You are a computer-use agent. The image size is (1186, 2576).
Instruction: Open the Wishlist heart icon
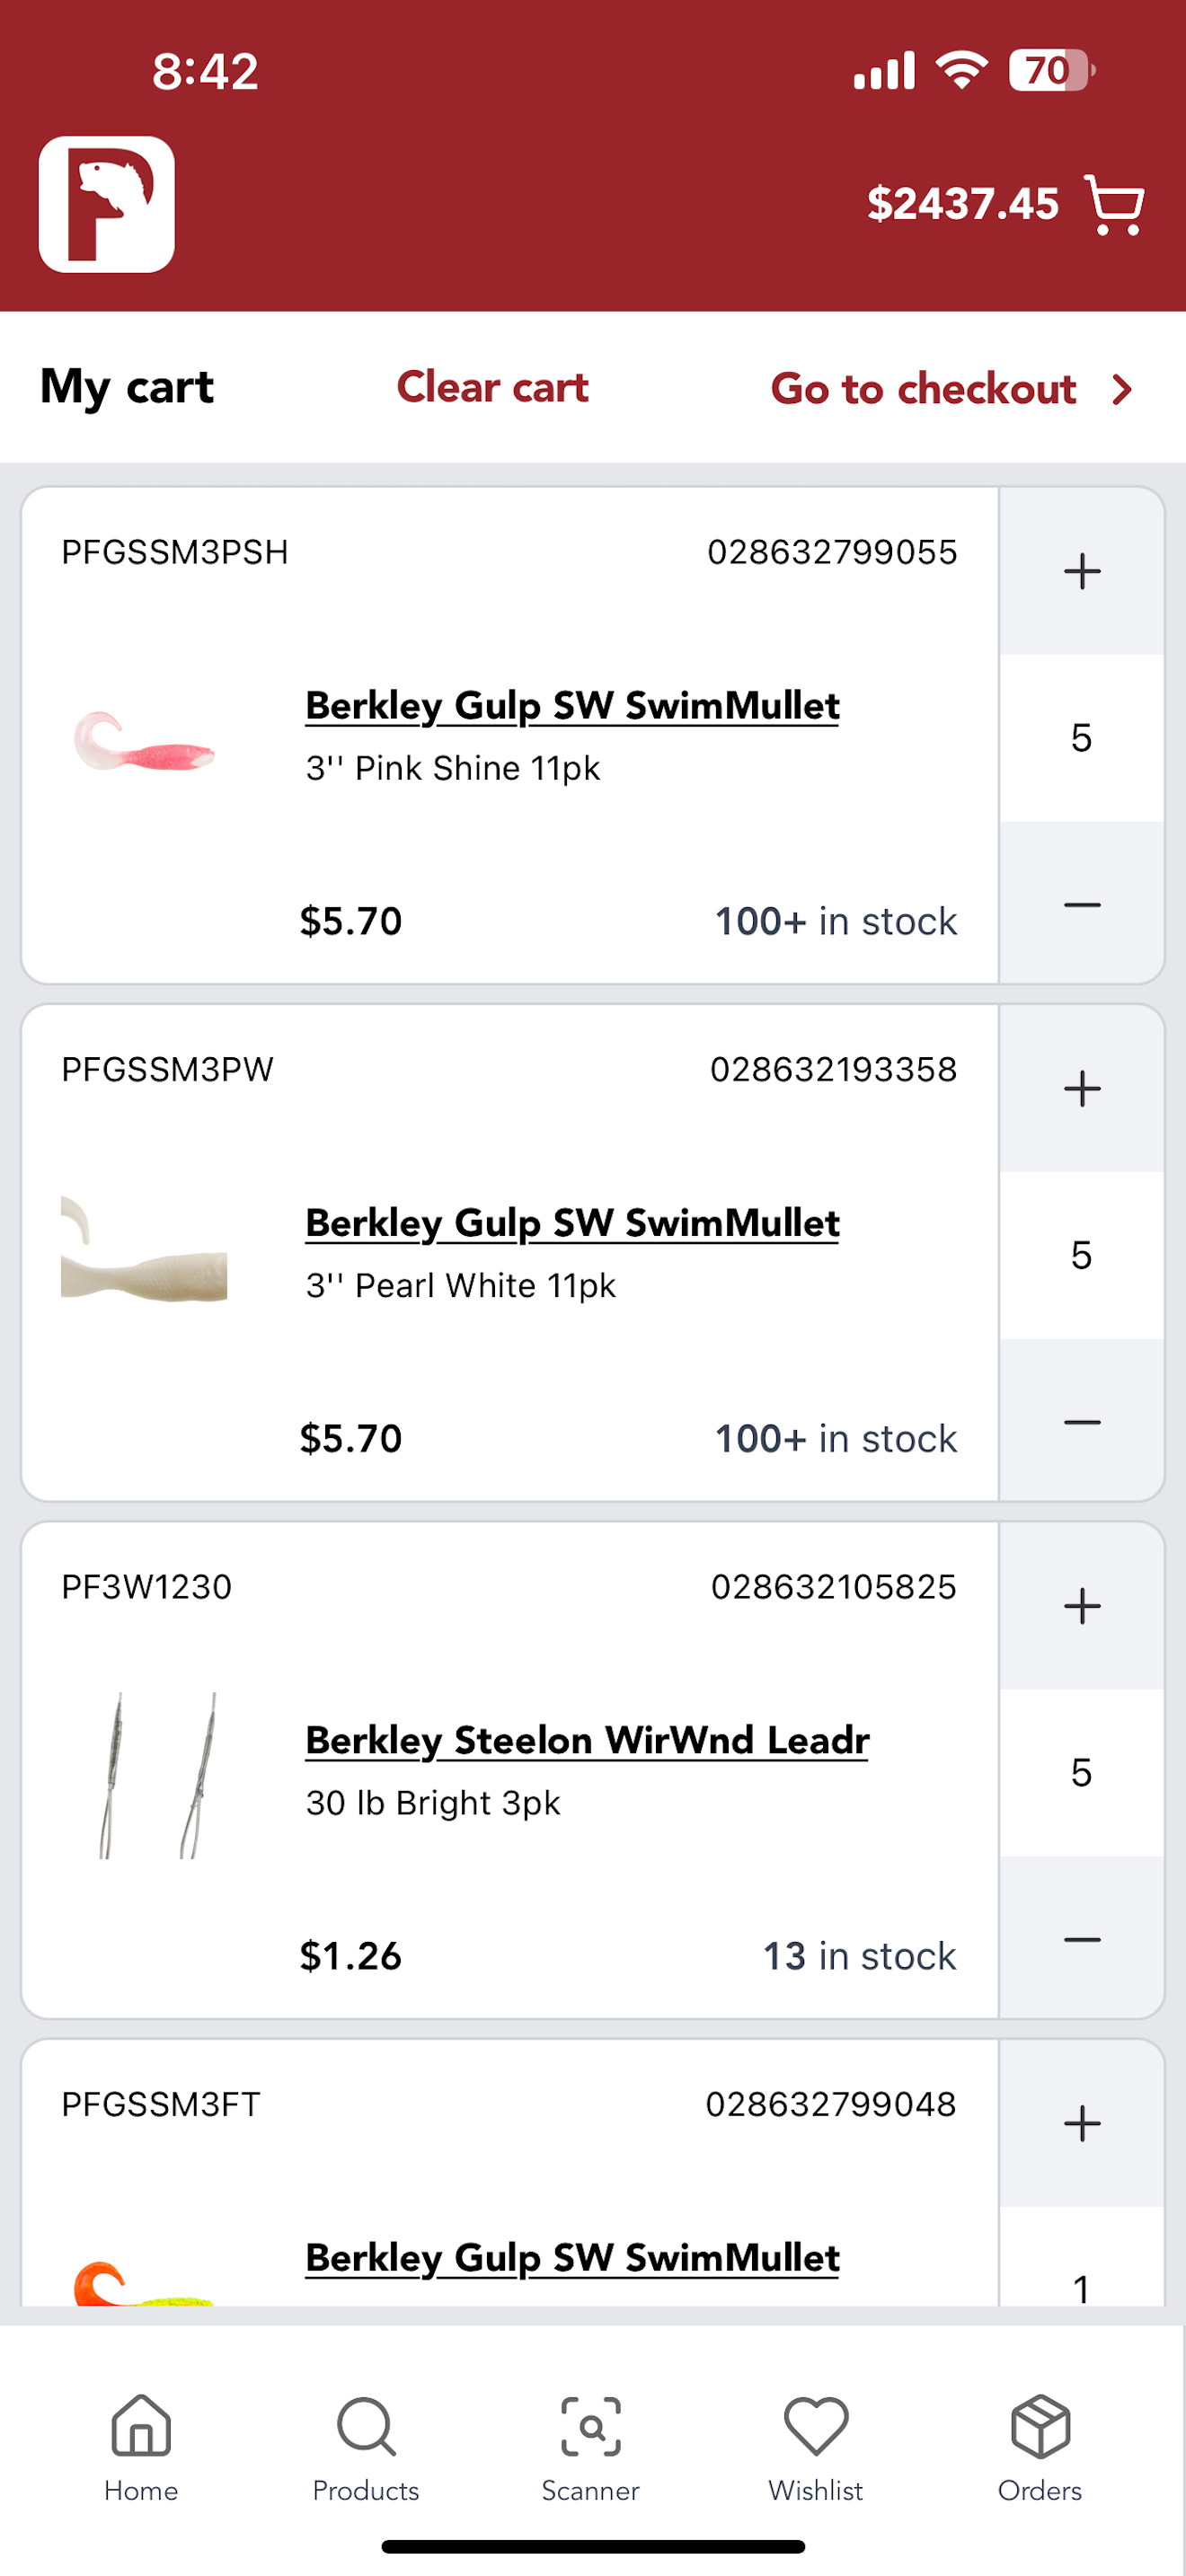point(816,2448)
